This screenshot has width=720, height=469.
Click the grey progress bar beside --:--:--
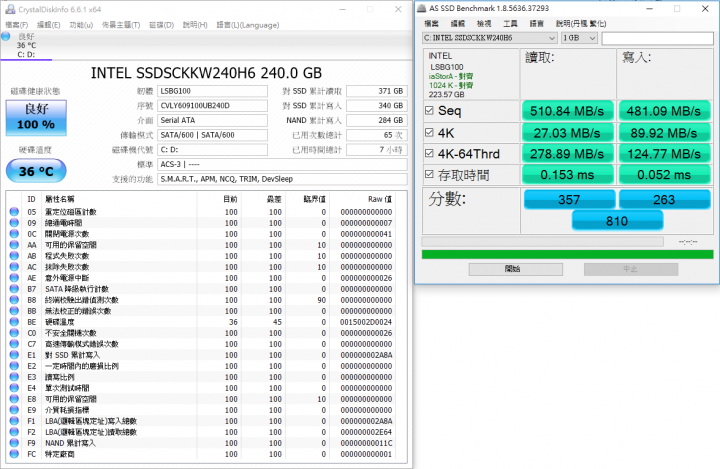click(543, 241)
